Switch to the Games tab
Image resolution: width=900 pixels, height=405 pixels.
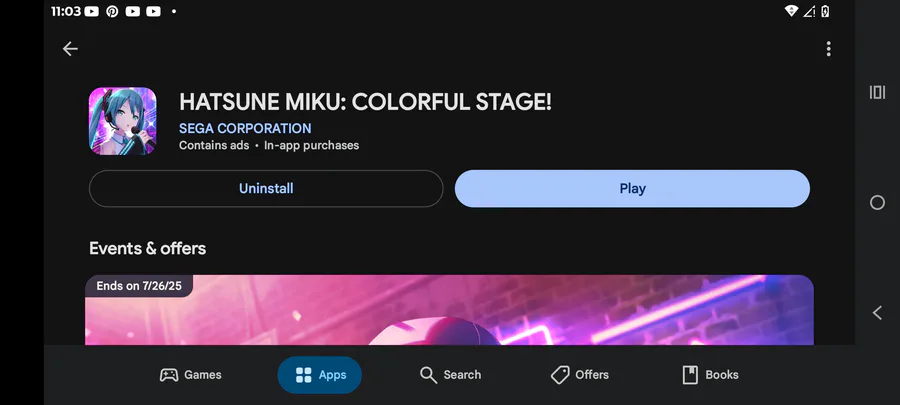point(190,375)
